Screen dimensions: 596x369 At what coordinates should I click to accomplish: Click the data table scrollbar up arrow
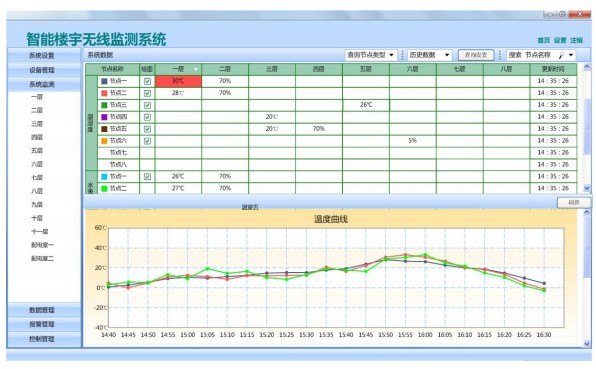tap(586, 67)
